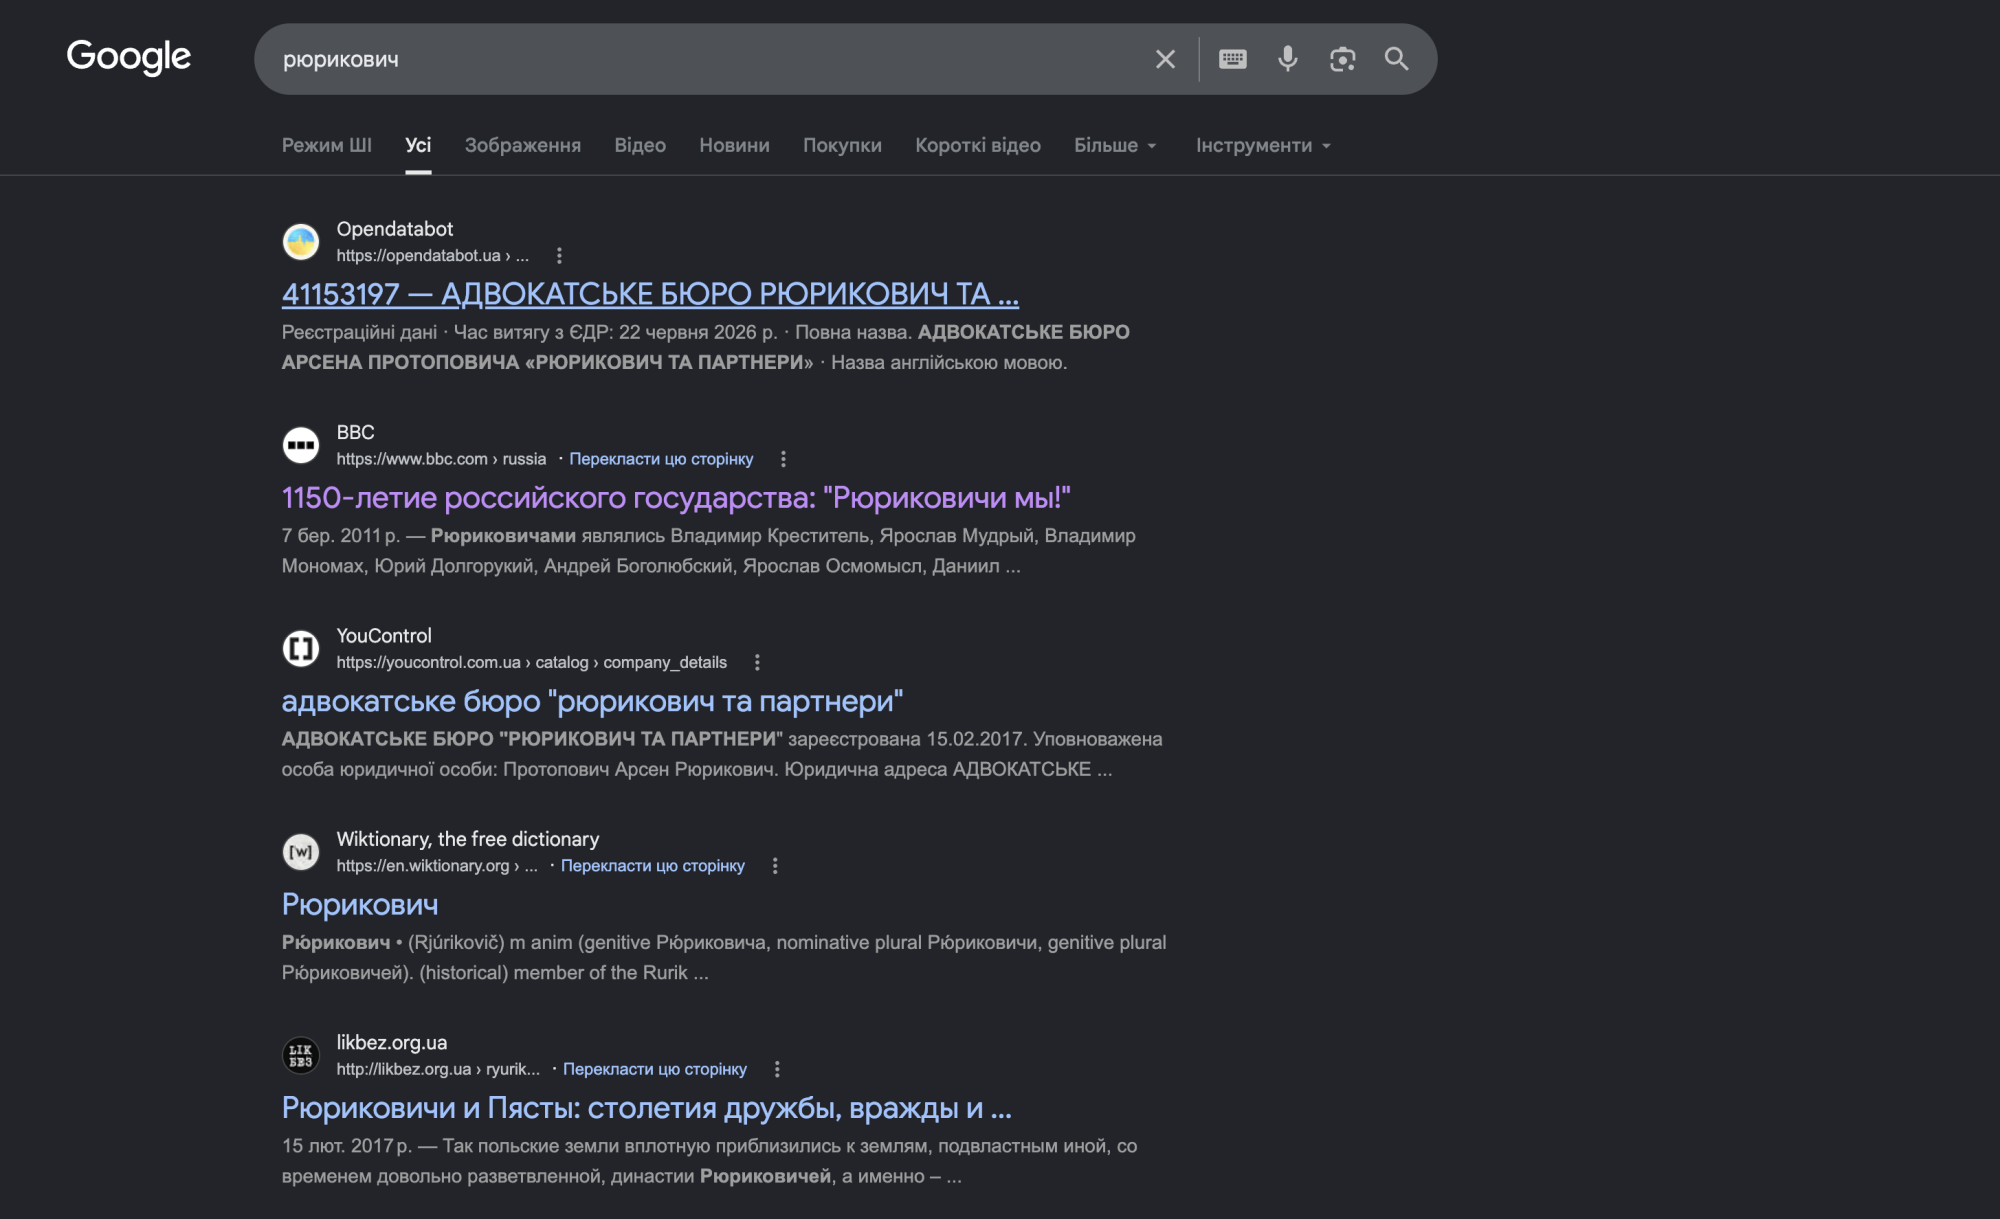Click en.wiktionary.org URL text
This screenshot has width=2000, height=1219.
pyautogui.click(x=436, y=866)
